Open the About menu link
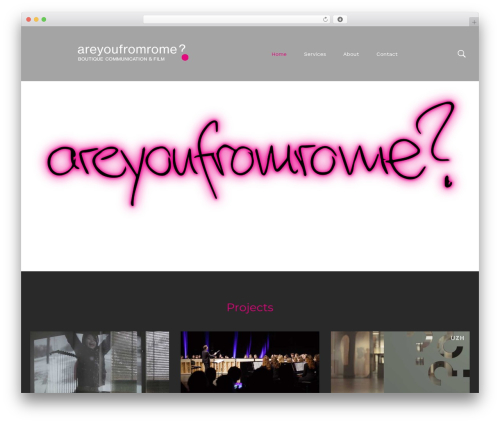 tap(351, 54)
